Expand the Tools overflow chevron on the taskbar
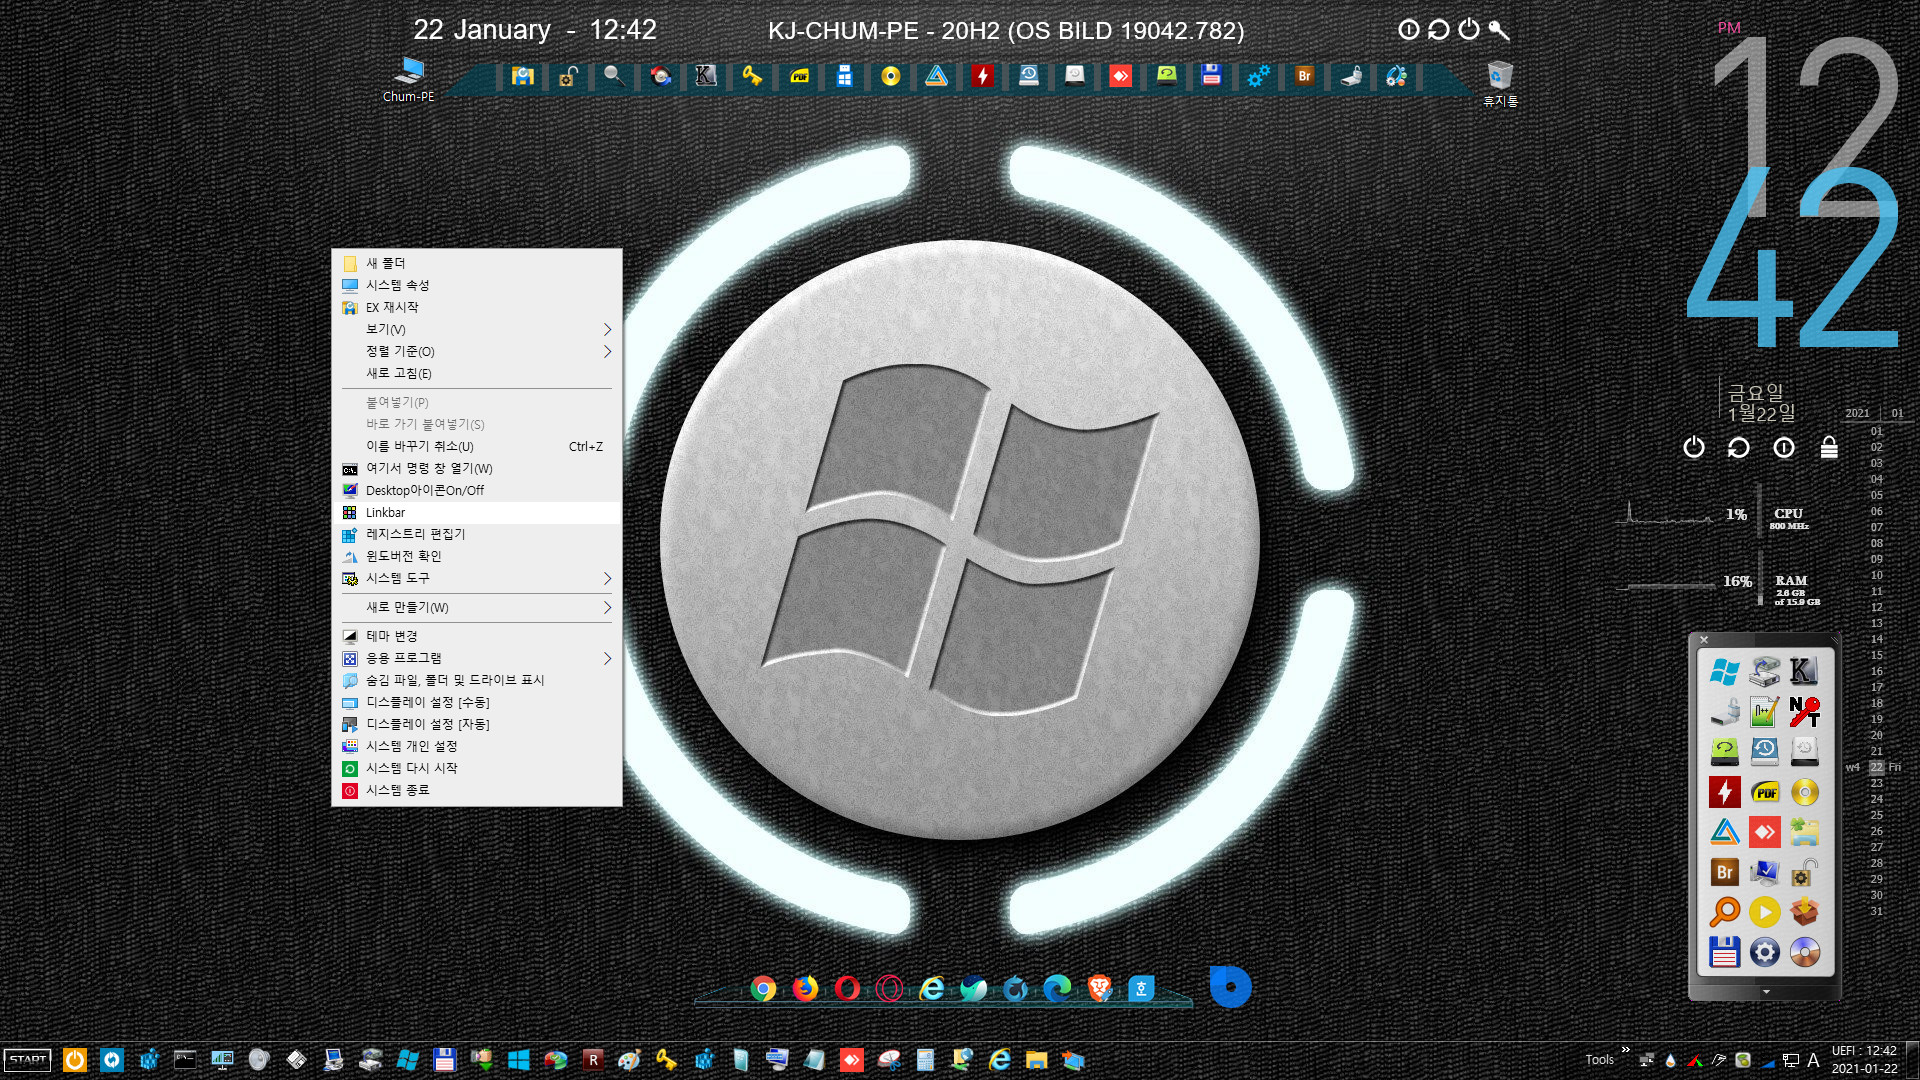 click(x=1625, y=1050)
